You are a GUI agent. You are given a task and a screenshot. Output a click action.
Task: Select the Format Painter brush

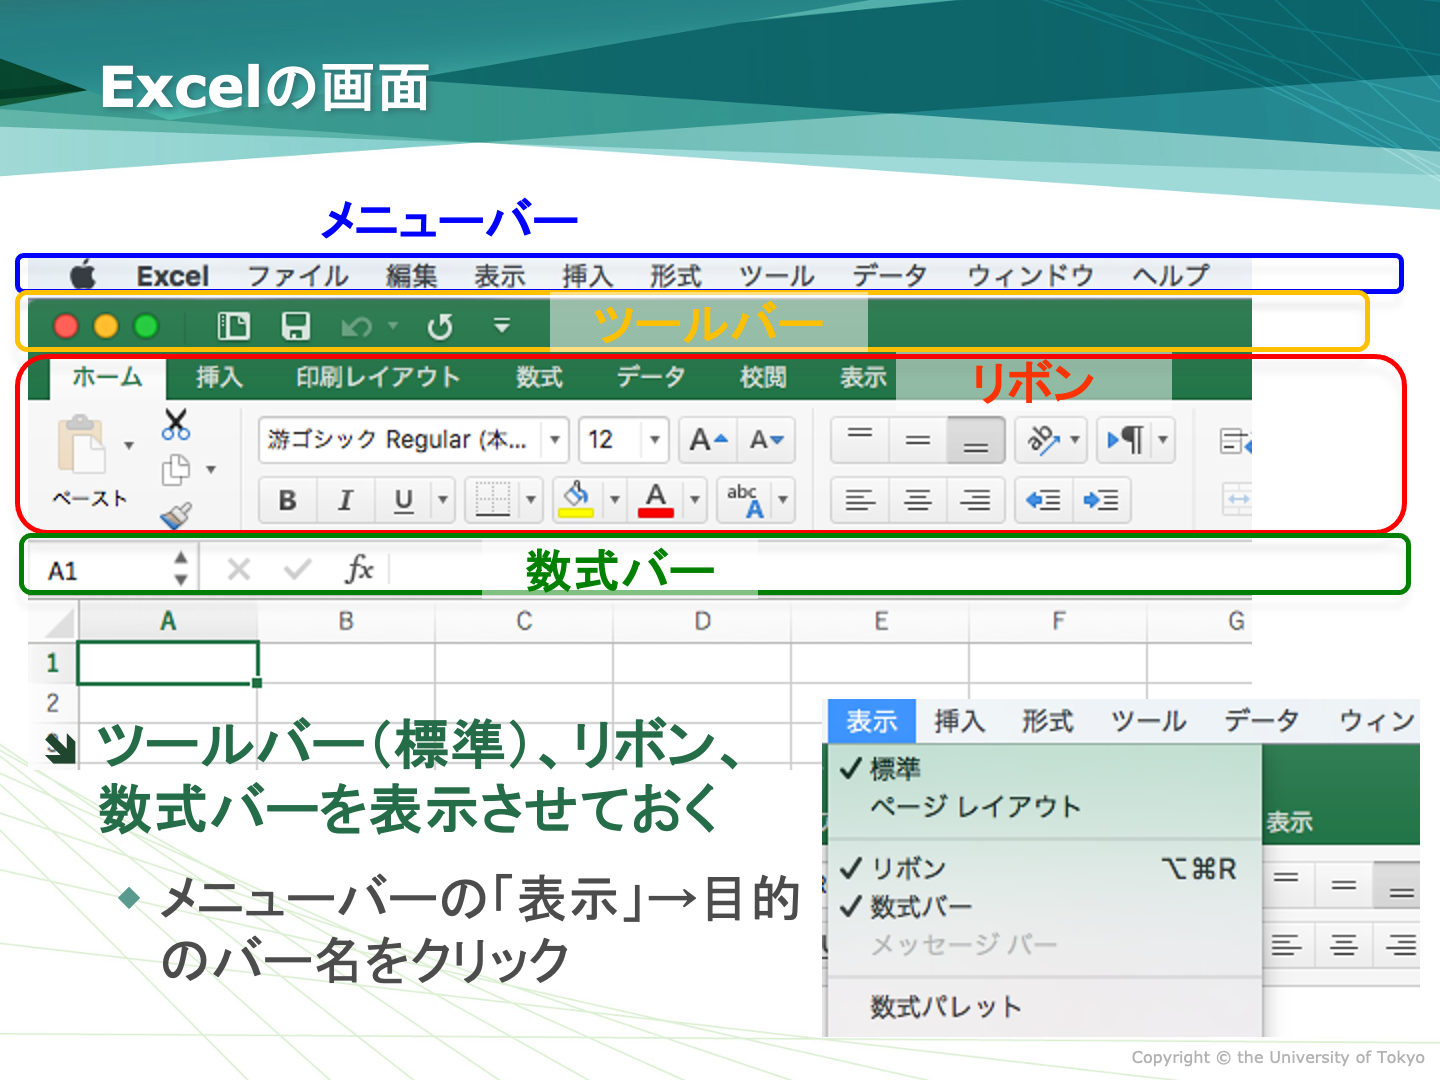point(176,514)
